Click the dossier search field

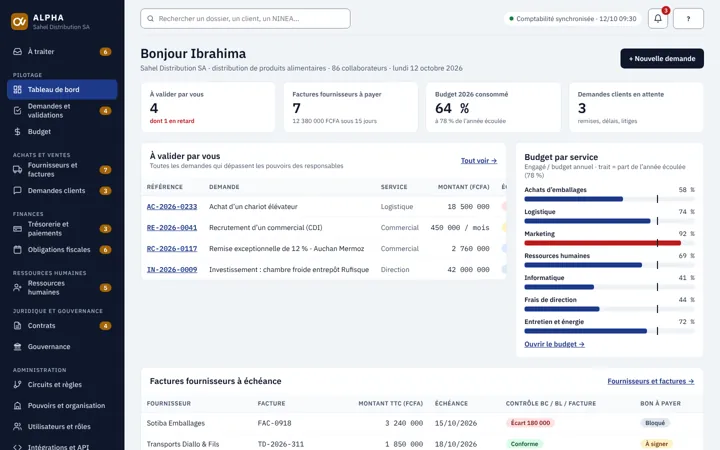pyautogui.click(x=245, y=19)
